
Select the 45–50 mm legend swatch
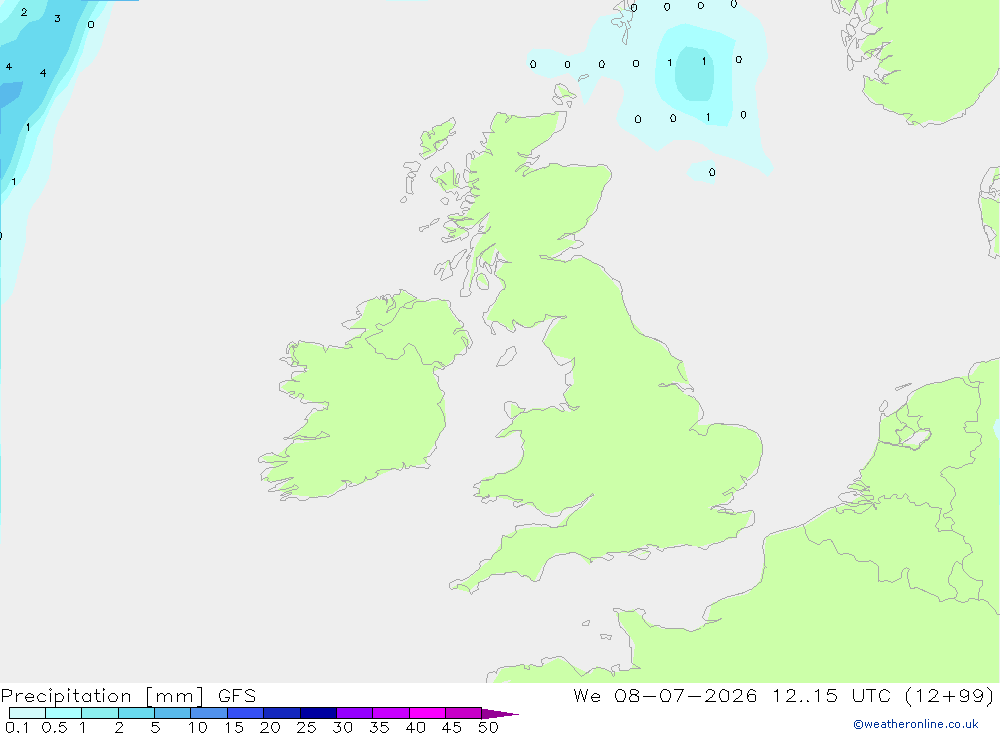[464, 713]
